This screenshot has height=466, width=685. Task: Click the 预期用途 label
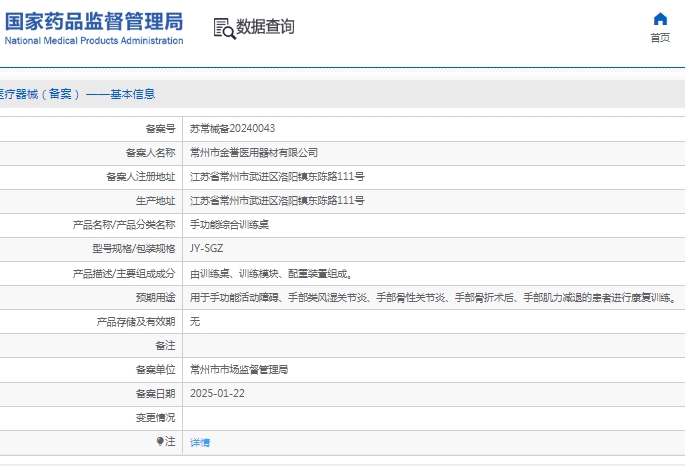pyautogui.click(x=156, y=297)
